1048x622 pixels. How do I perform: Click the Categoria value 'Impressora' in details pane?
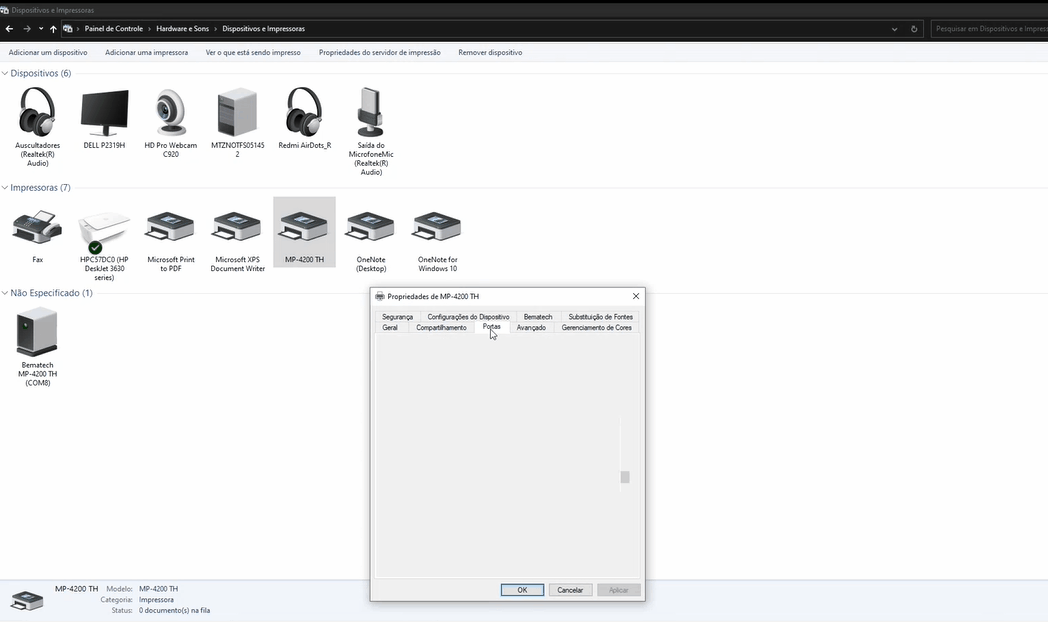point(156,600)
